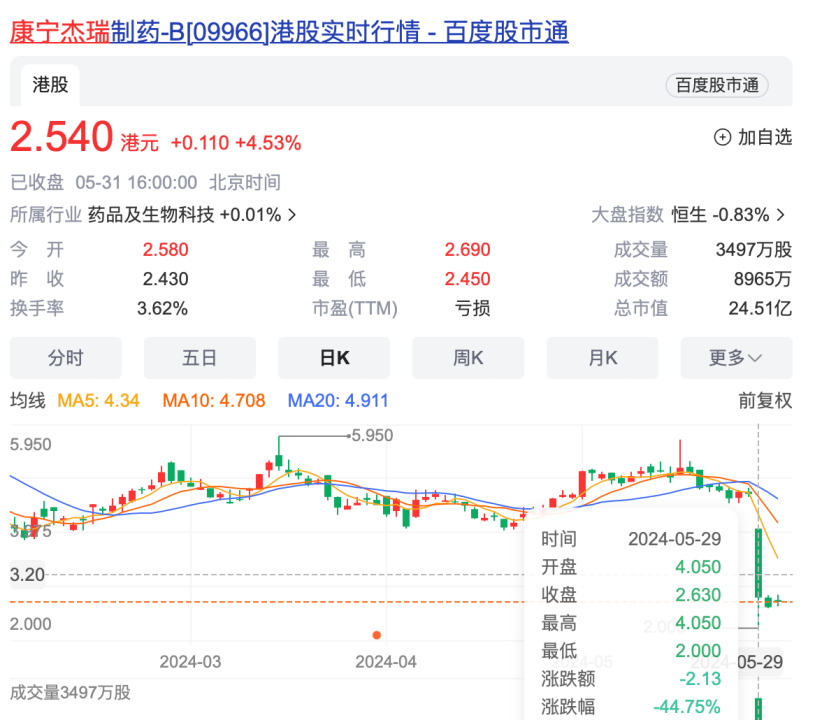The image size is (815, 720).
Task: Click the 市盈(TTM) value 亏损
Action: 472,309
